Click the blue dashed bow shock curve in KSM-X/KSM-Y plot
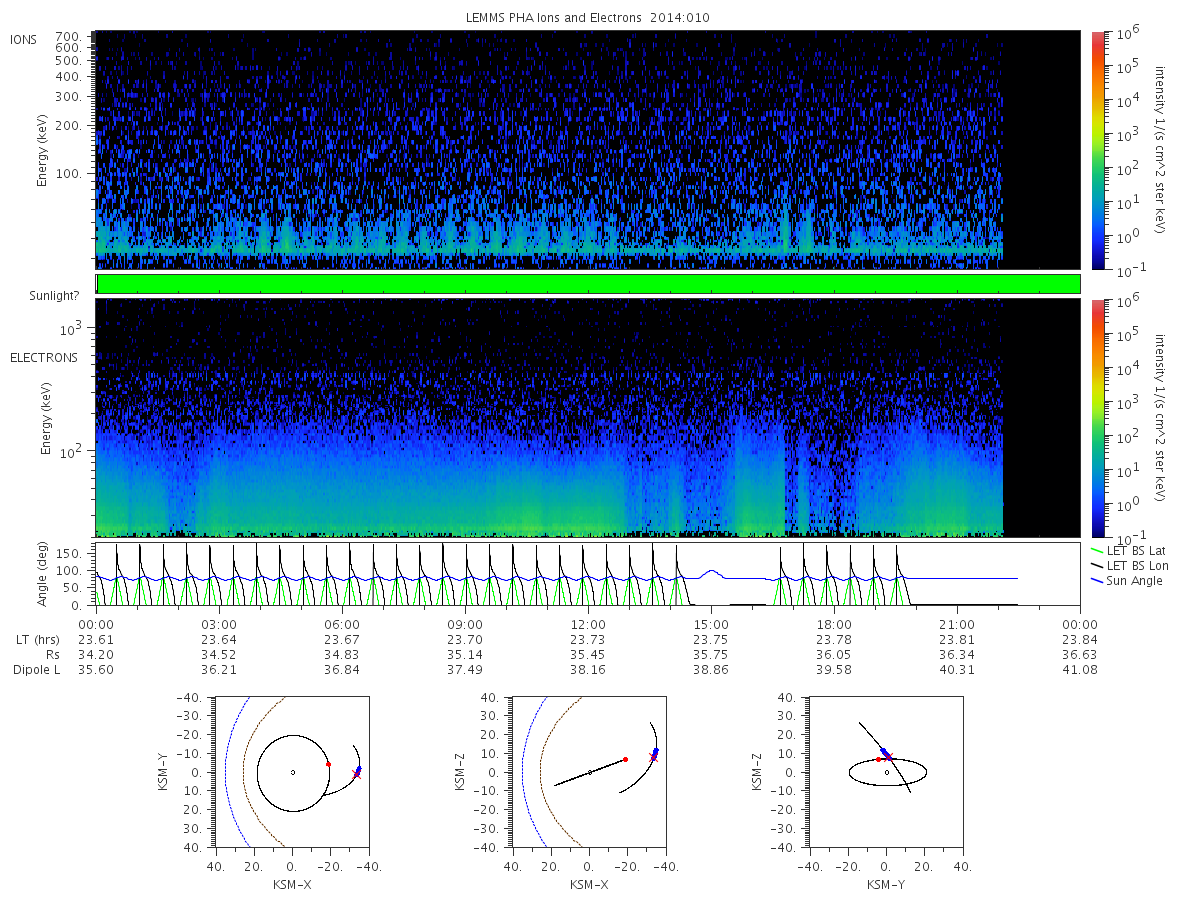The width and height of the screenshot is (1200, 900). click(x=229, y=772)
